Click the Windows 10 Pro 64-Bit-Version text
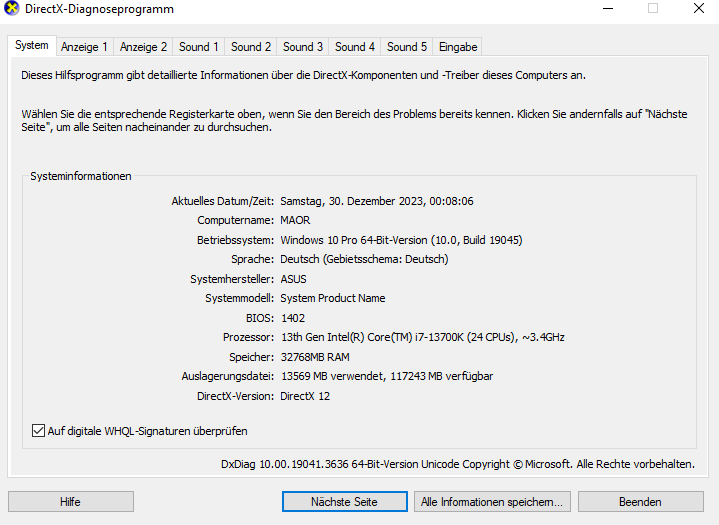 [401, 240]
